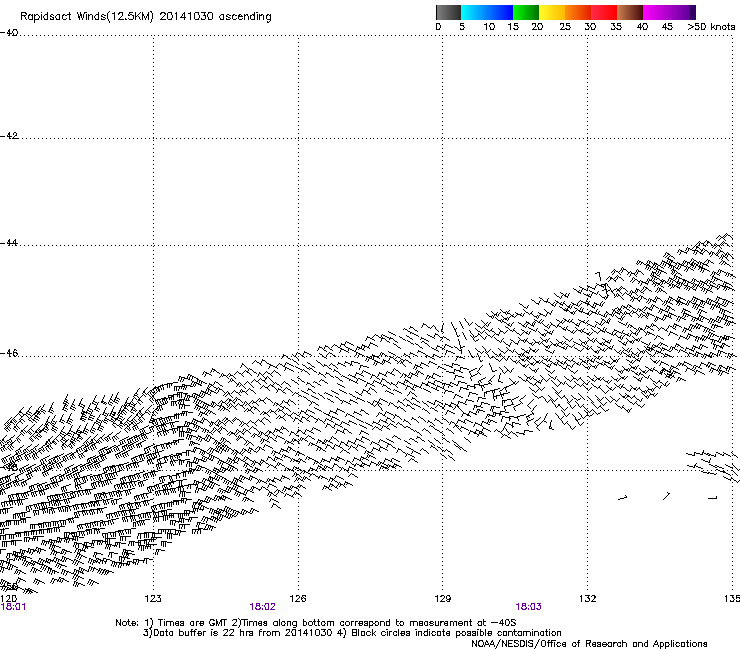Click the brown 35-40 knots color segment
Image resolution: width=740 pixels, height=650 pixels.
(x=630, y=12)
